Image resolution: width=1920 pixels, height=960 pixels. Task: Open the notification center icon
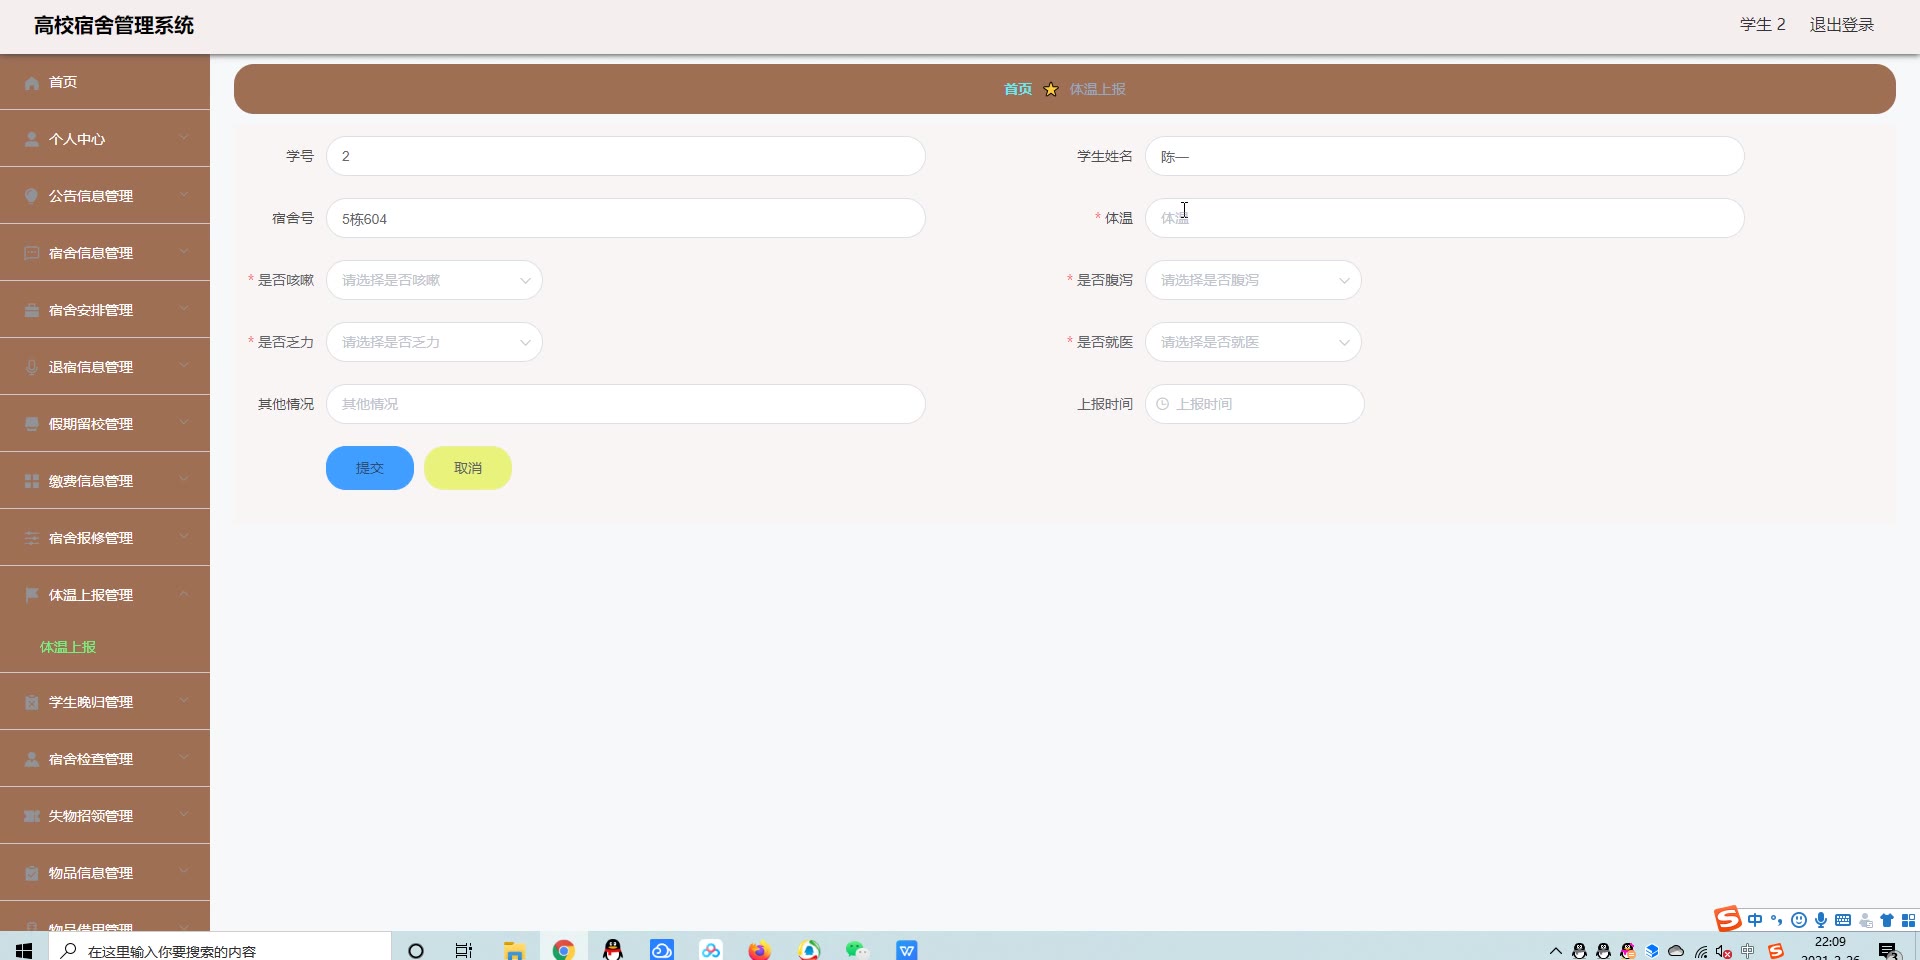click(1888, 951)
